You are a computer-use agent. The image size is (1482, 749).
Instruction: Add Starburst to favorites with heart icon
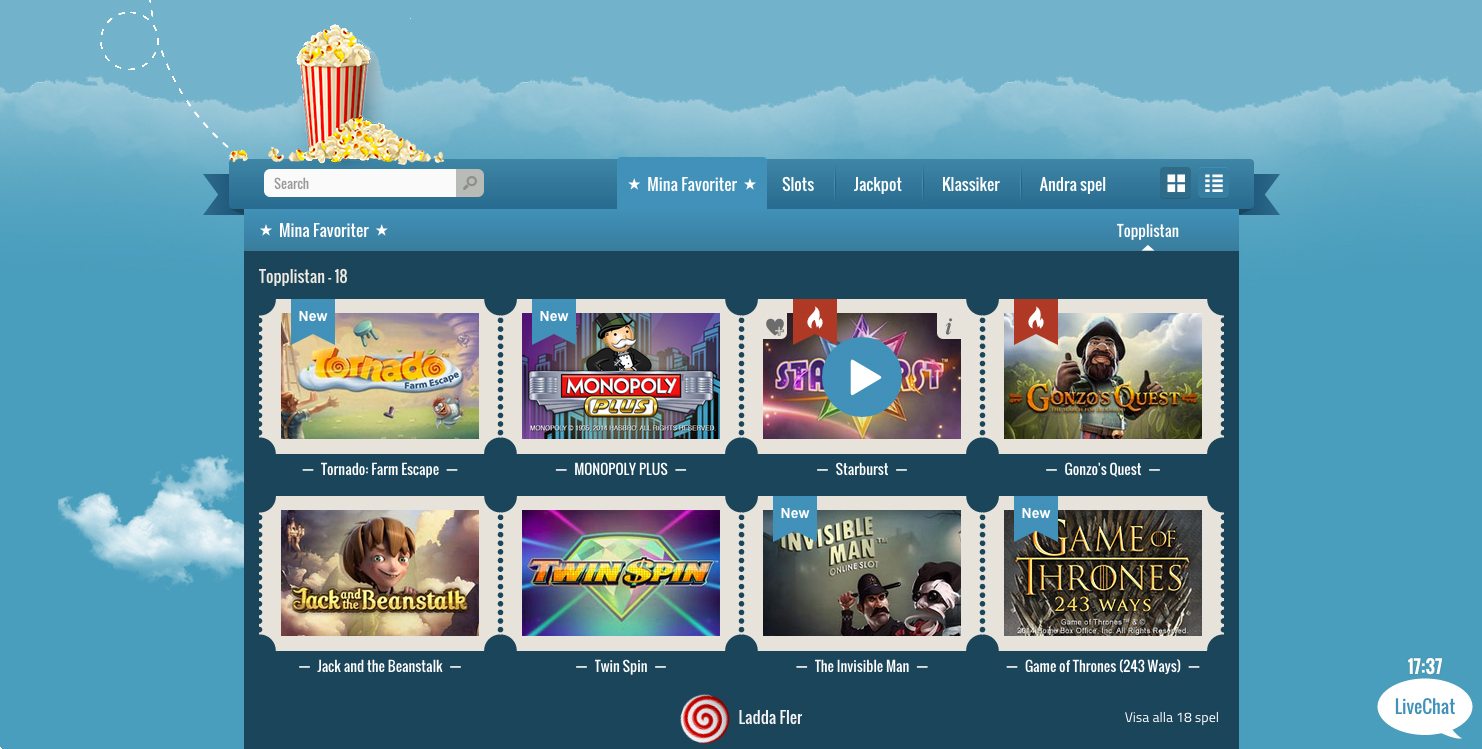[775, 326]
